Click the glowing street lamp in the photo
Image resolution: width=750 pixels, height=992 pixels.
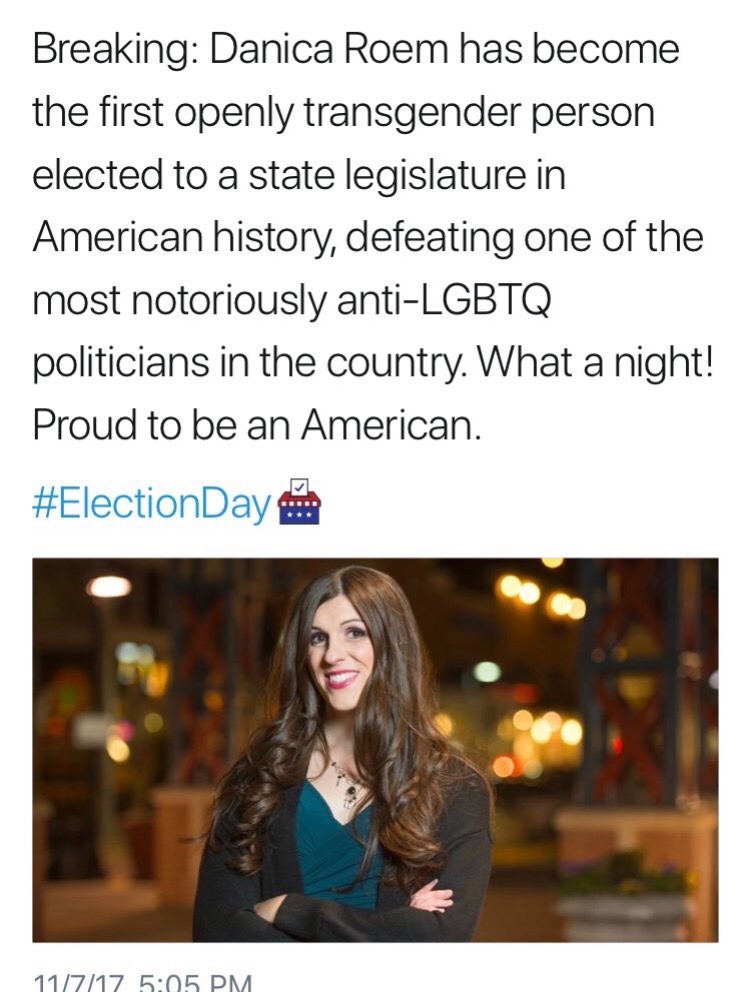point(109,588)
